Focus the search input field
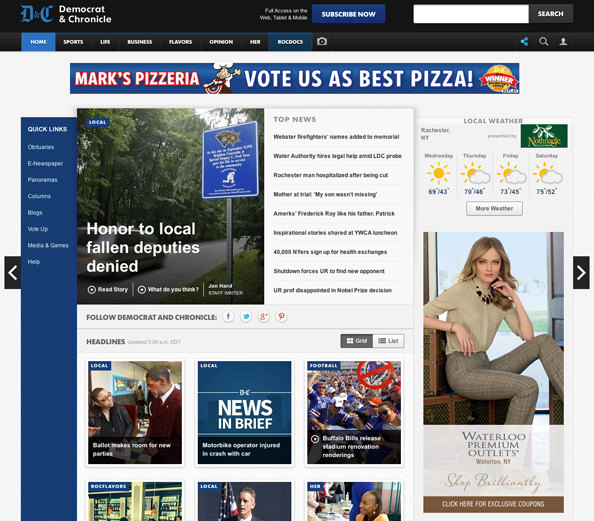 (x=471, y=14)
